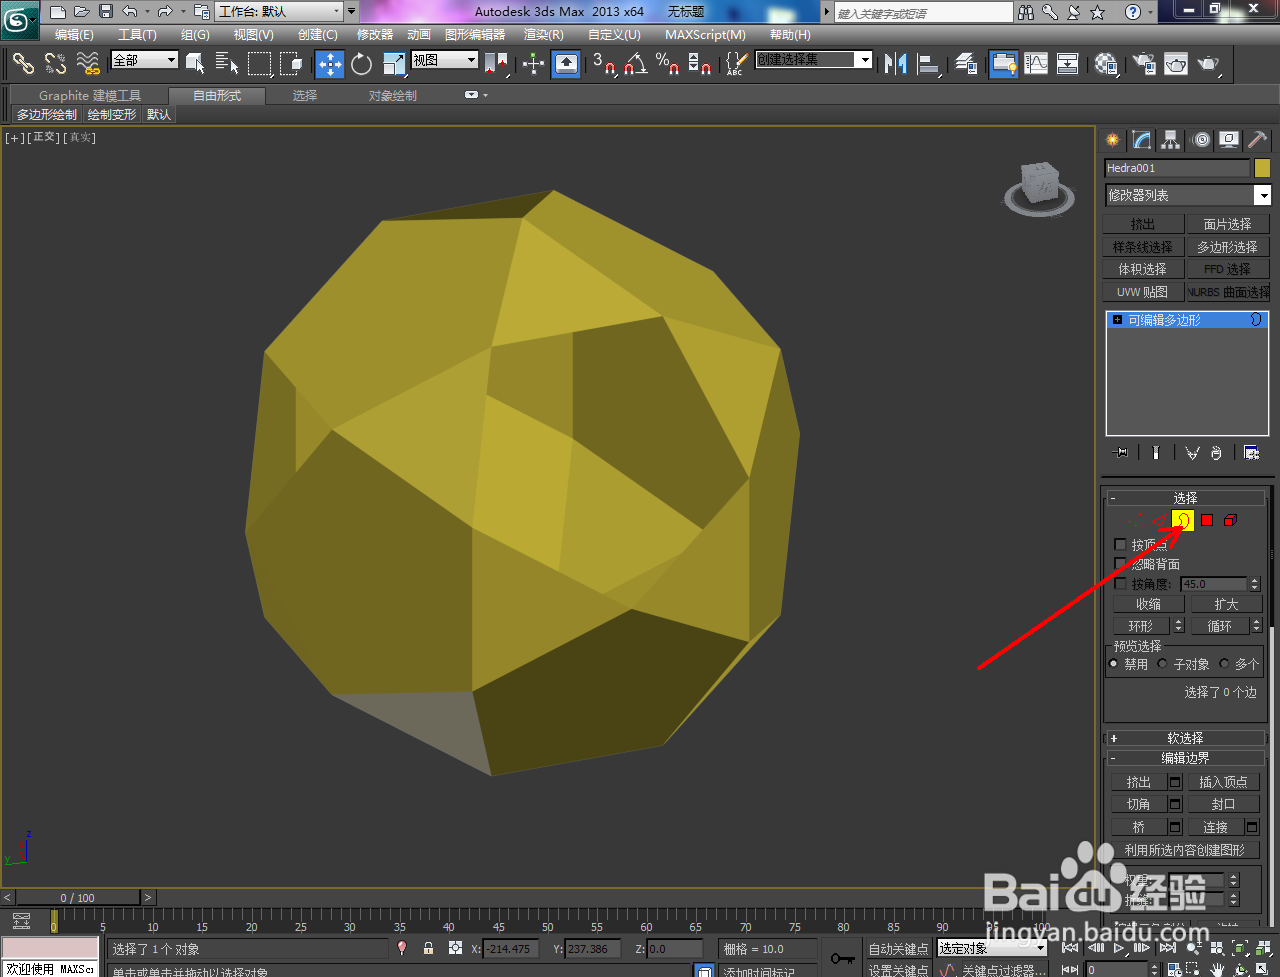Collapse the 编辑边界 rollout
The width and height of the screenshot is (1280, 977).
click(1185, 758)
